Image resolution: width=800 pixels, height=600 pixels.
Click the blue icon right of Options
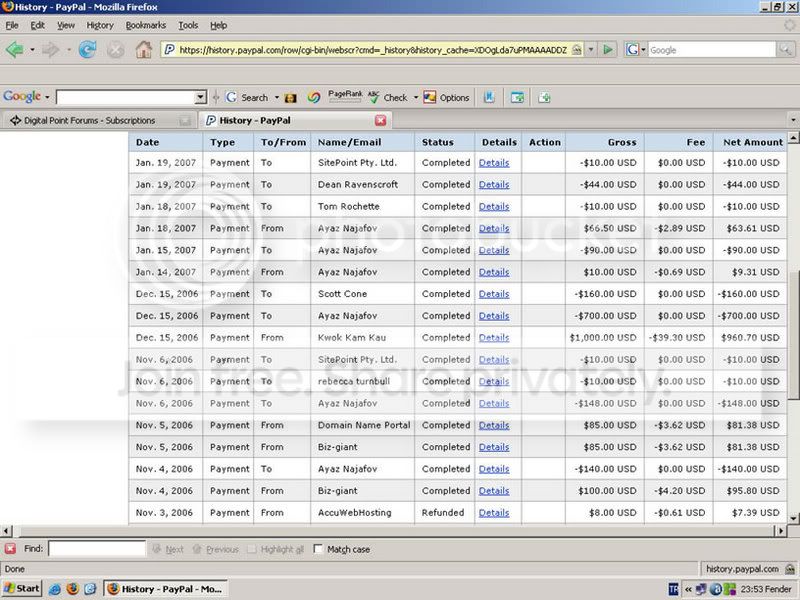click(x=489, y=97)
